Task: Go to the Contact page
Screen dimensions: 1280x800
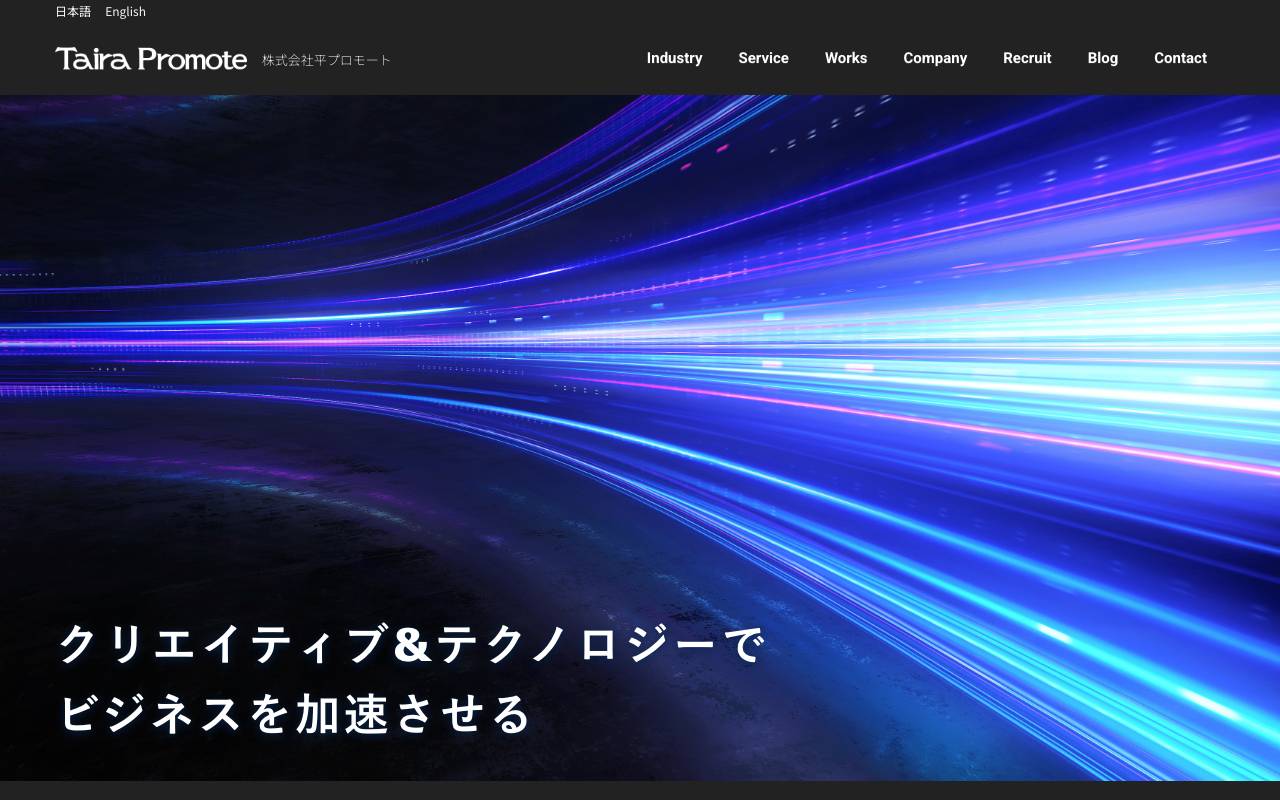Action: [x=1180, y=58]
